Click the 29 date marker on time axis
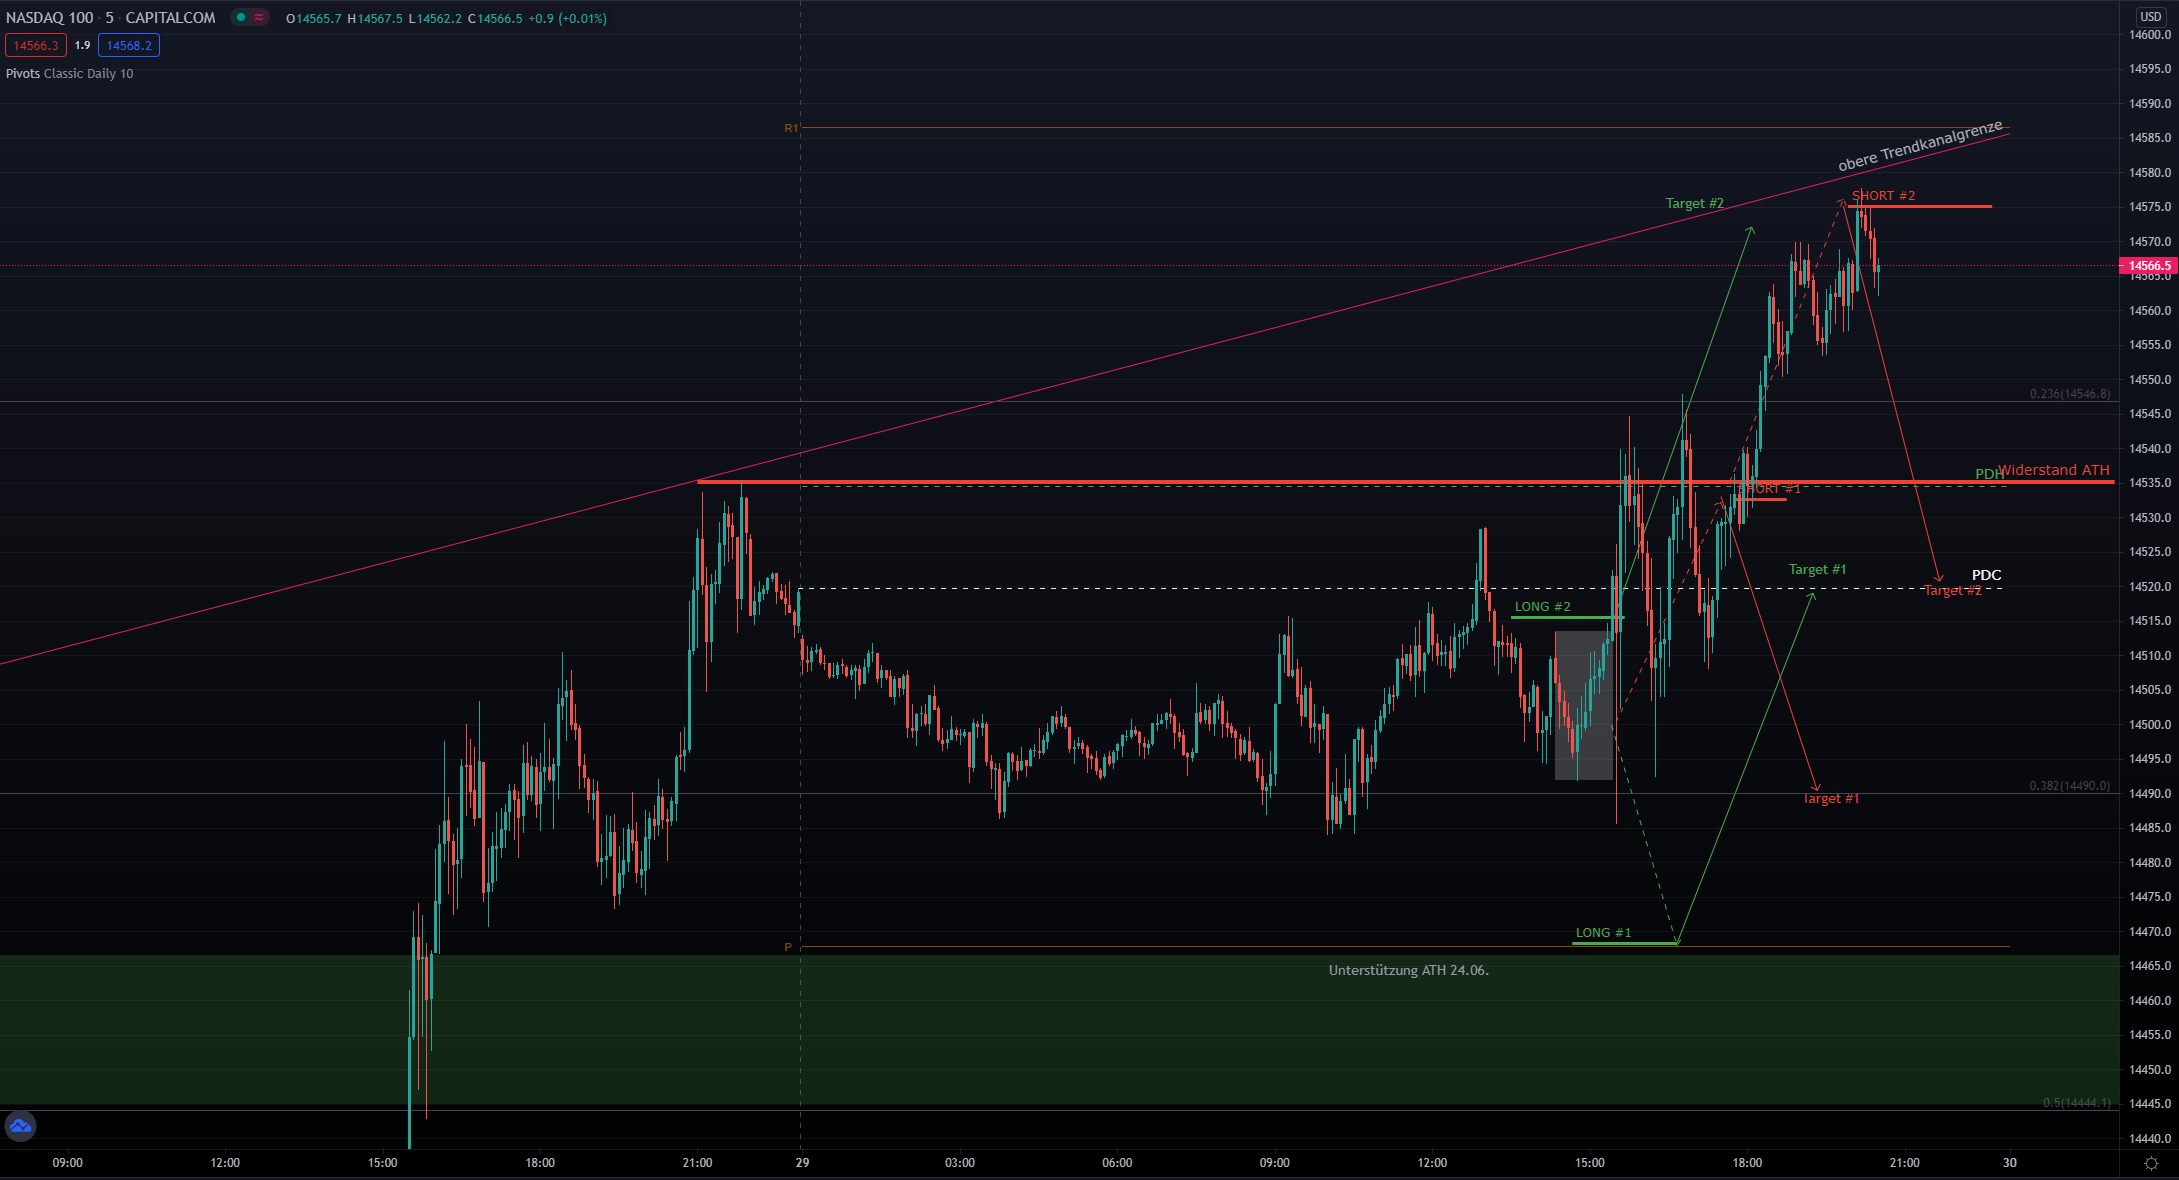The height and width of the screenshot is (1180, 2179). click(x=802, y=1163)
